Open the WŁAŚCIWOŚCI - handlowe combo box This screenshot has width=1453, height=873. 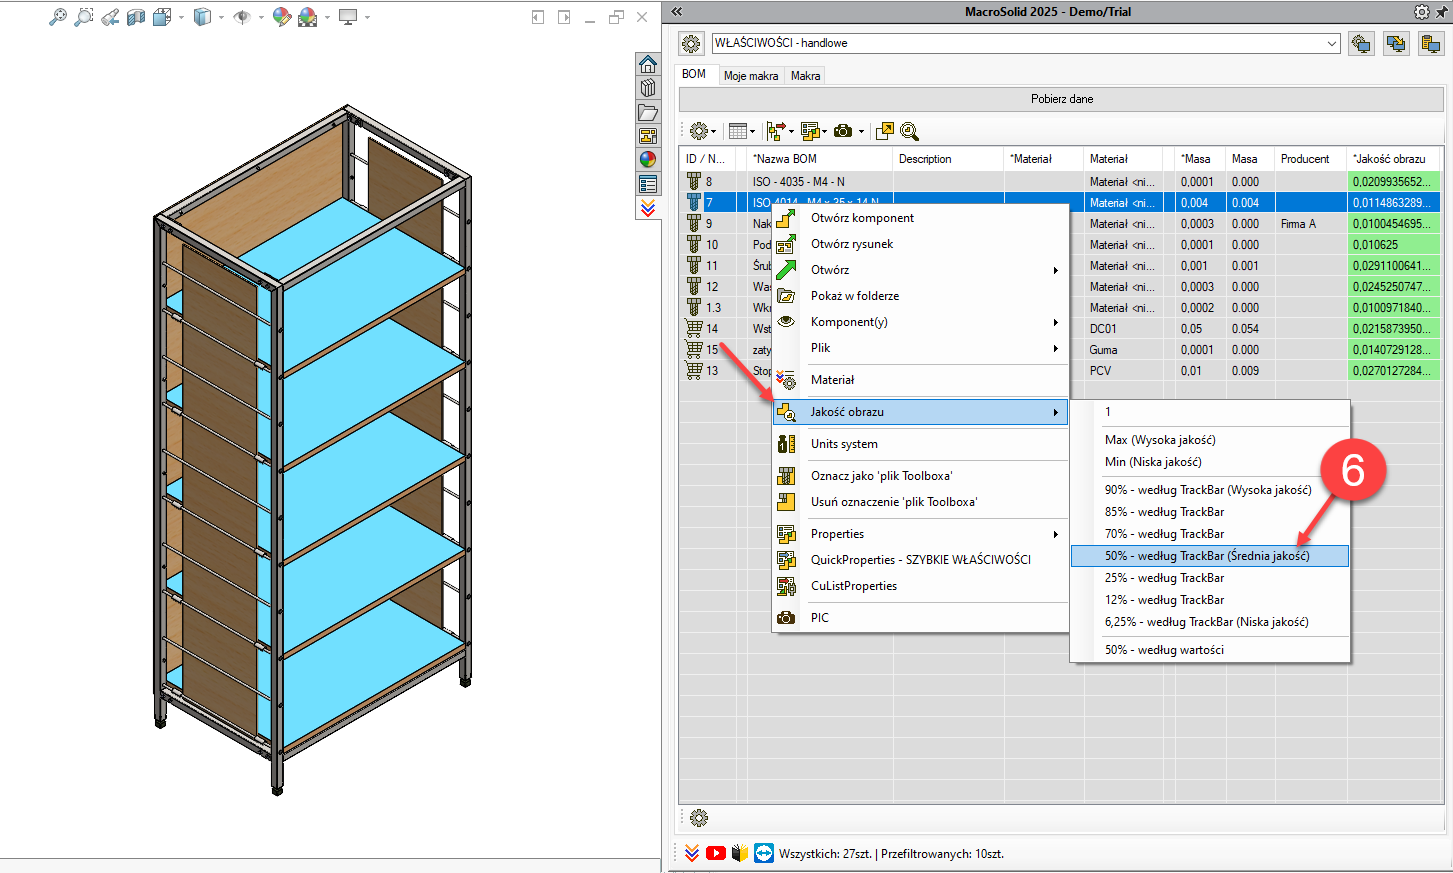click(1025, 43)
